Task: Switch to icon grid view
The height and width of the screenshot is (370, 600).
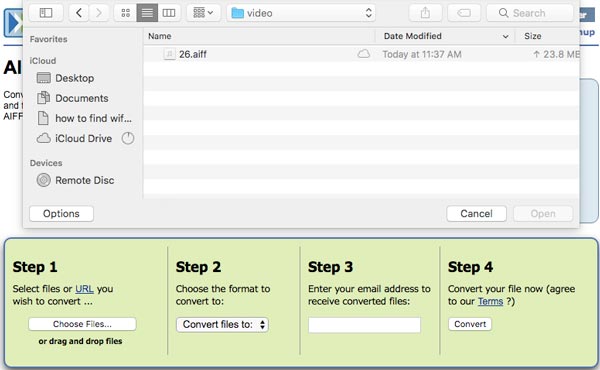Action: (126, 13)
